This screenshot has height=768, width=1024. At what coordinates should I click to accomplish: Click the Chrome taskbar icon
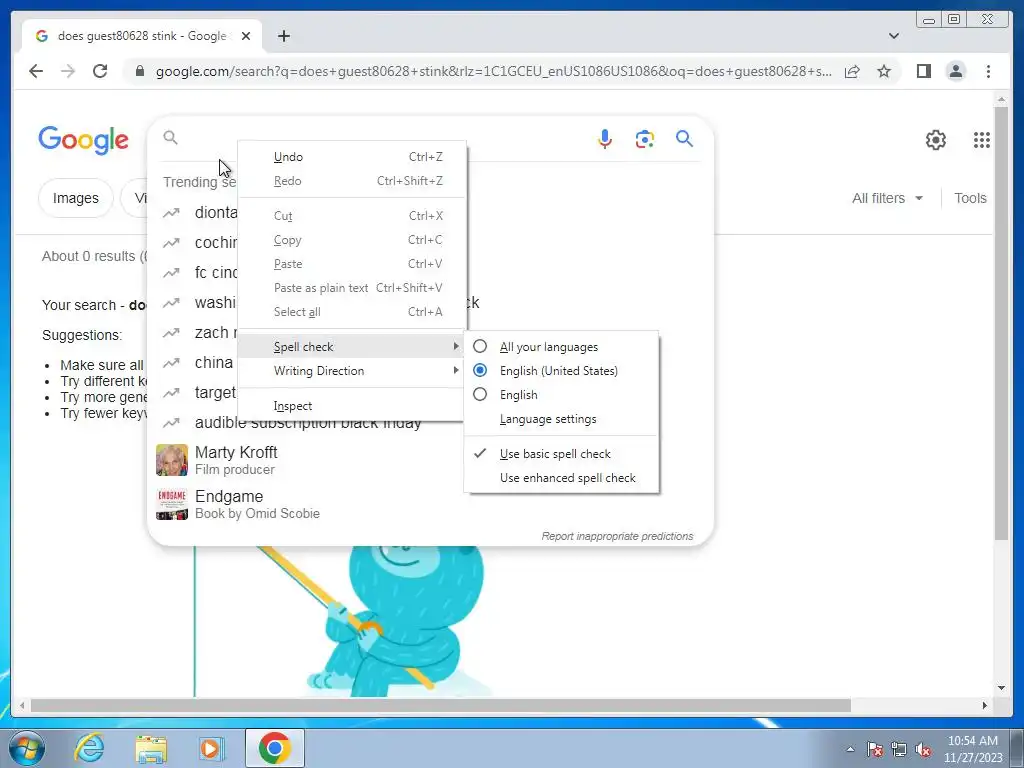[275, 748]
